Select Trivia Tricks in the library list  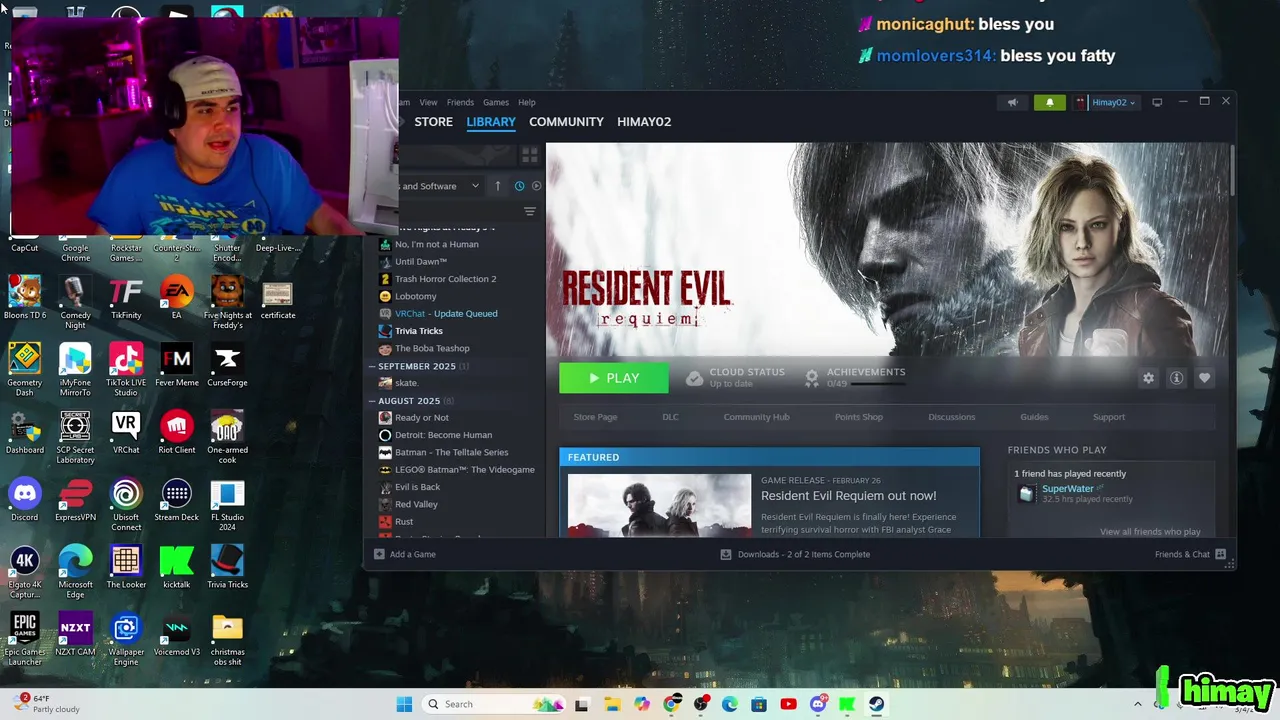pos(419,331)
